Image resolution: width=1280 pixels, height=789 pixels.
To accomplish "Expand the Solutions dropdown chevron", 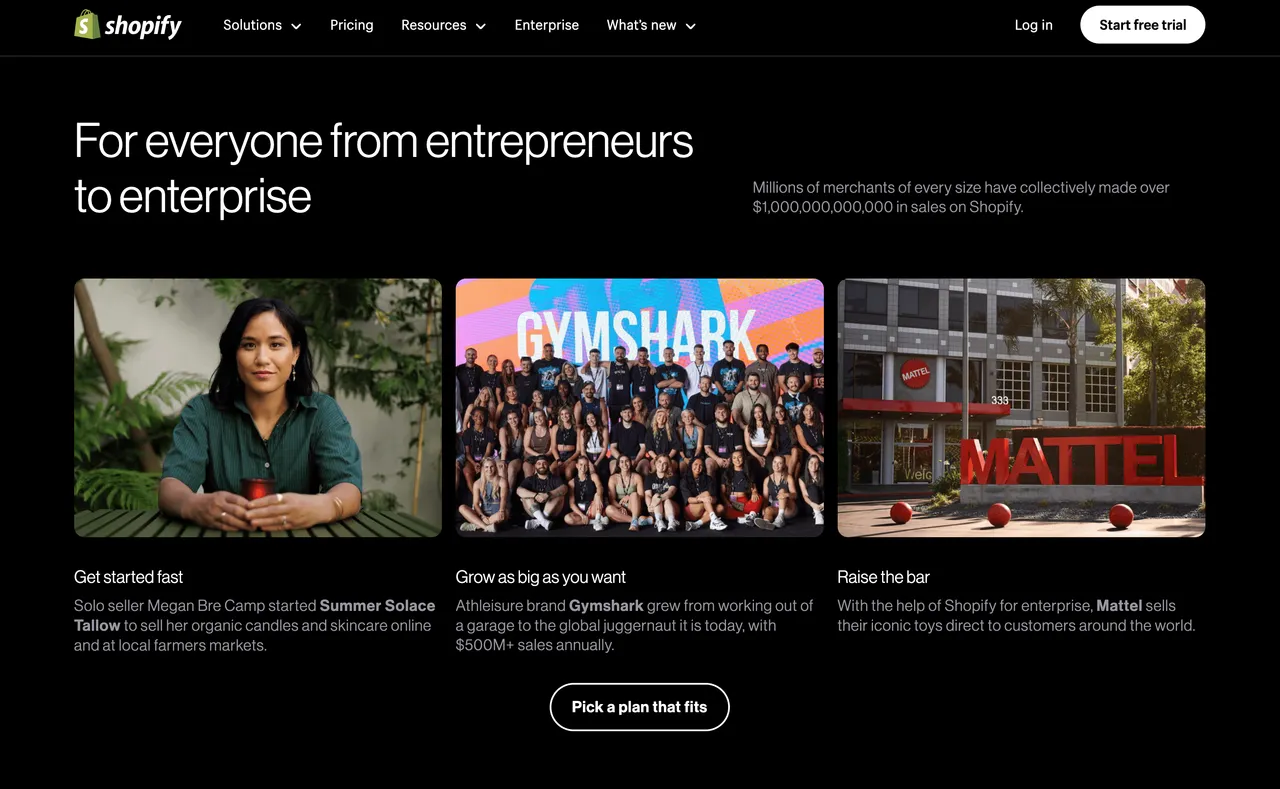I will click(x=296, y=26).
